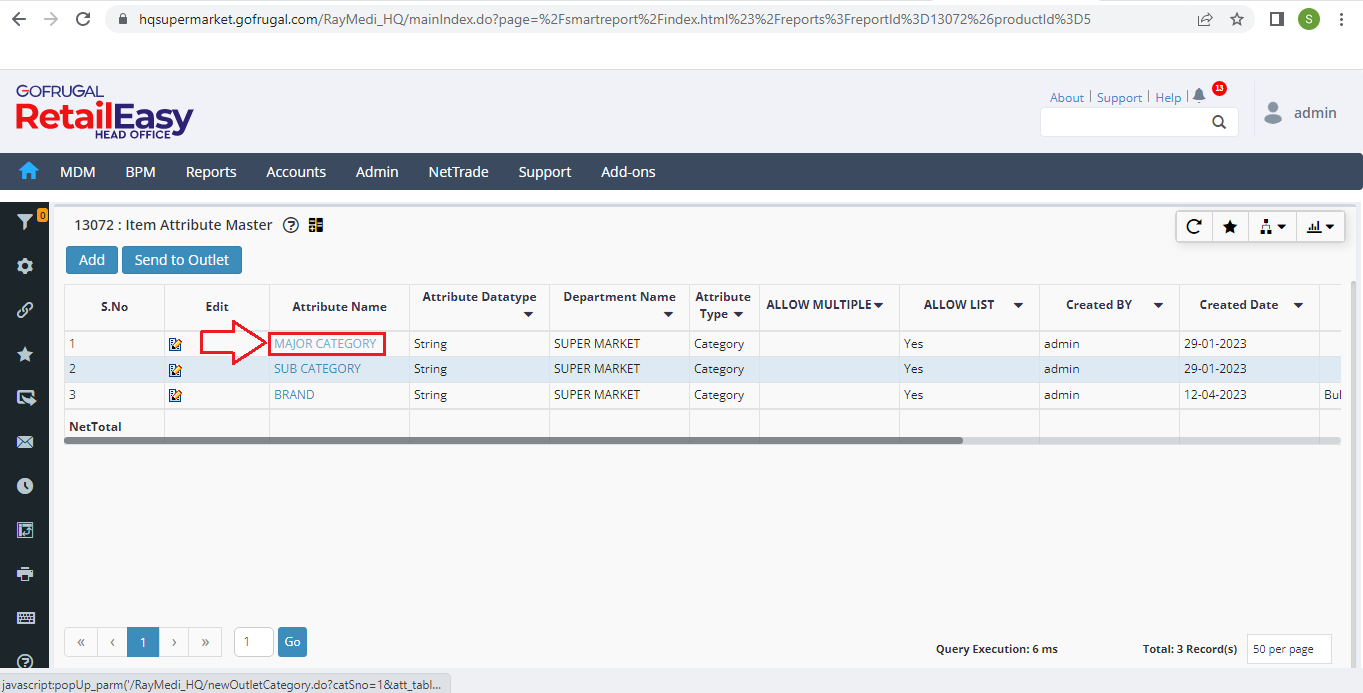The image size is (1363, 693).
Task: Open the MAJOR CATEGORY attribute link
Action: tap(325, 344)
